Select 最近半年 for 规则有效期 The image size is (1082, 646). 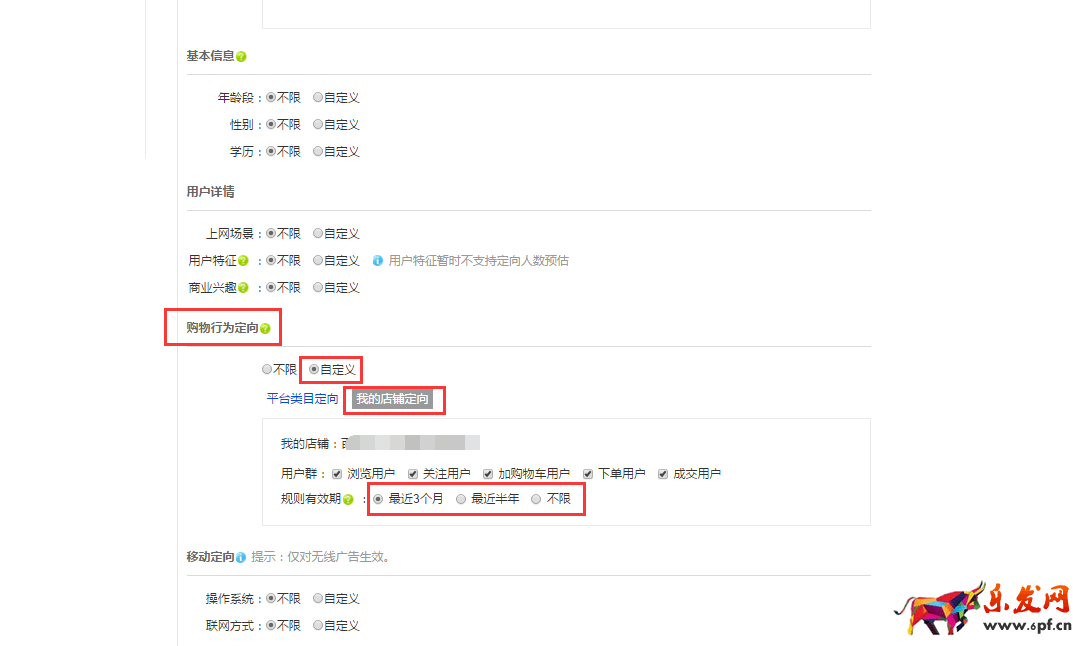pos(461,499)
